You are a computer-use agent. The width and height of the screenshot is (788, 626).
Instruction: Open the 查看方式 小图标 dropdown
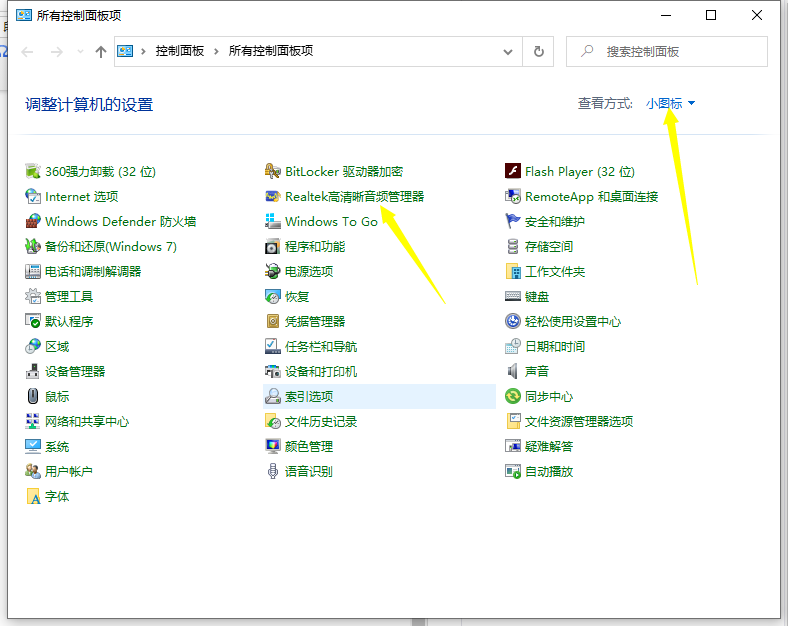pos(670,103)
